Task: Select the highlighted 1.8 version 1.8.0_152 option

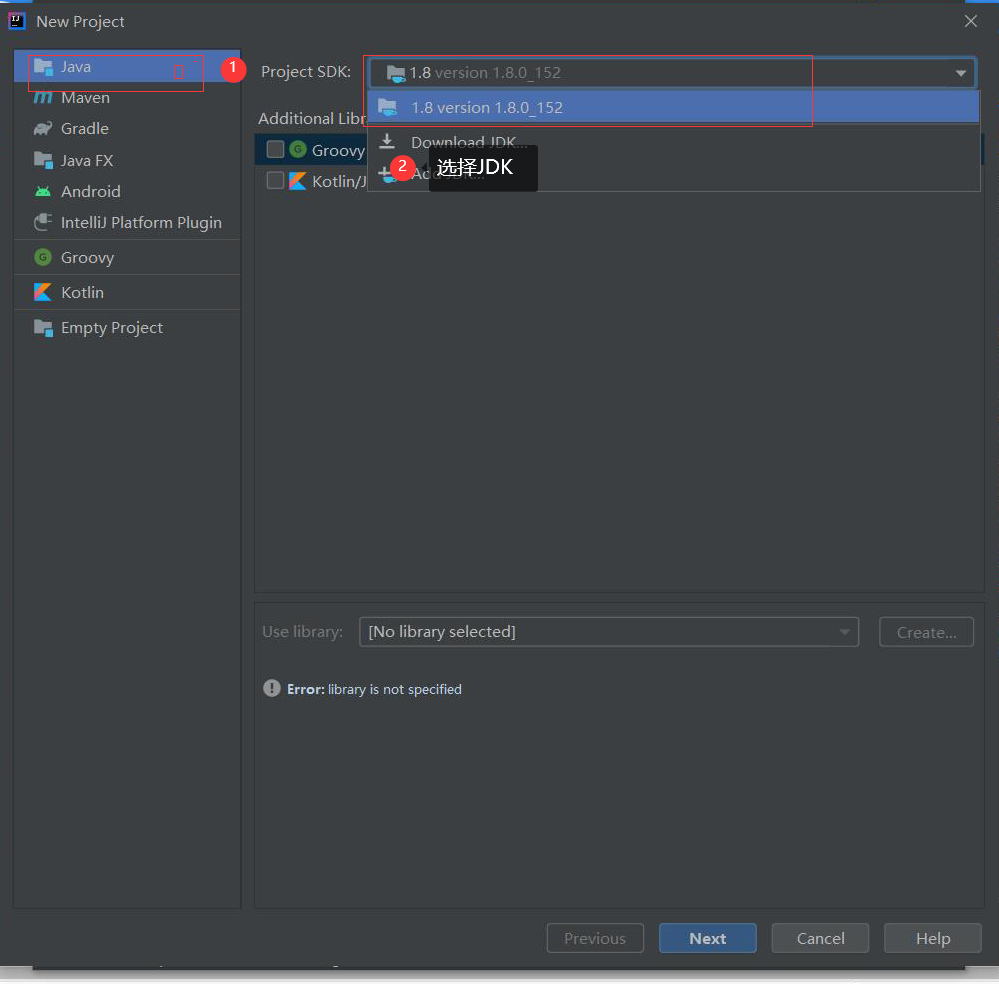Action: pyautogui.click(x=673, y=107)
